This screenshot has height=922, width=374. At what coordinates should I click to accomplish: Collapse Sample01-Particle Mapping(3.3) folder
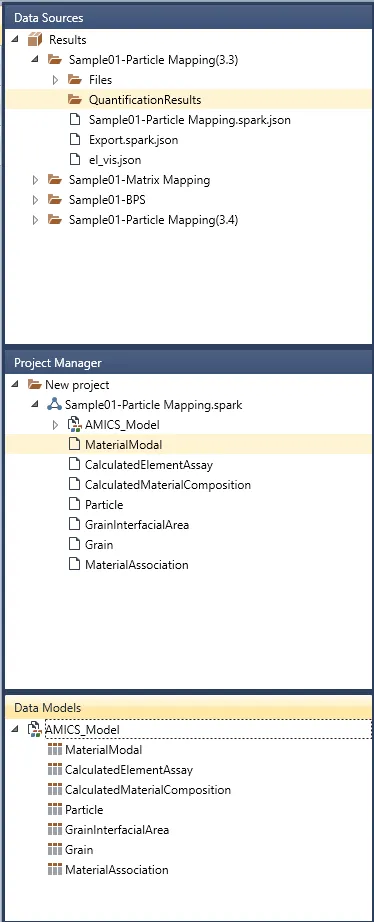pos(35,59)
